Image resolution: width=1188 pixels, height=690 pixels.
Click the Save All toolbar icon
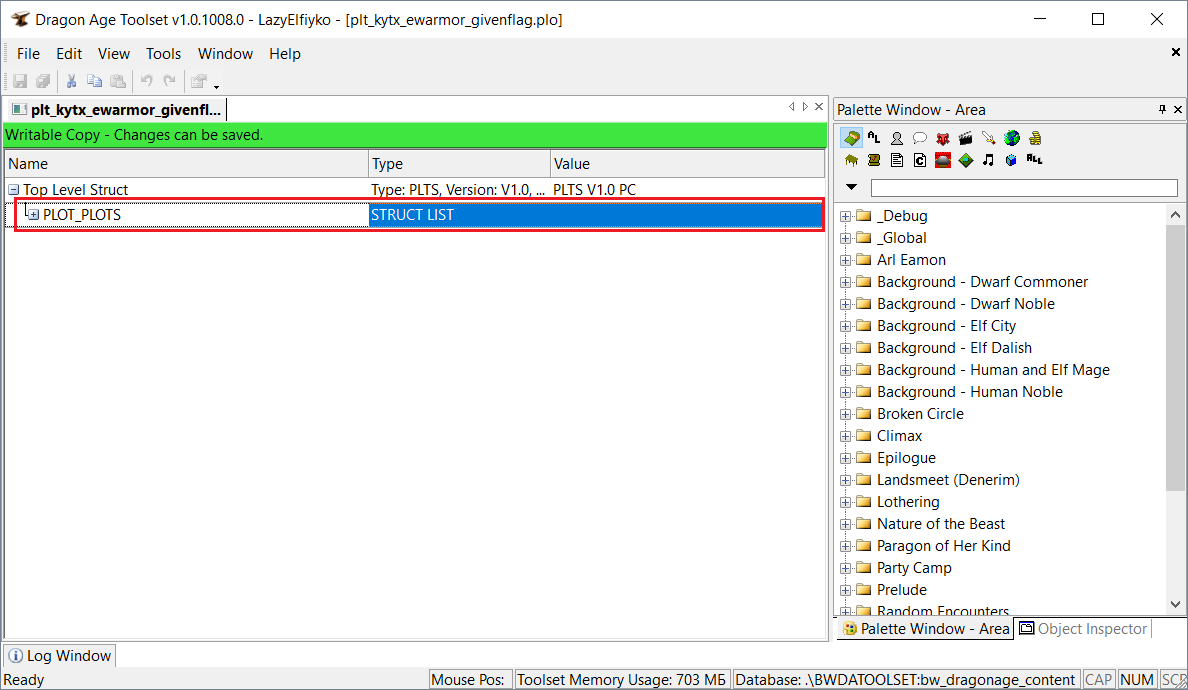click(x=43, y=81)
